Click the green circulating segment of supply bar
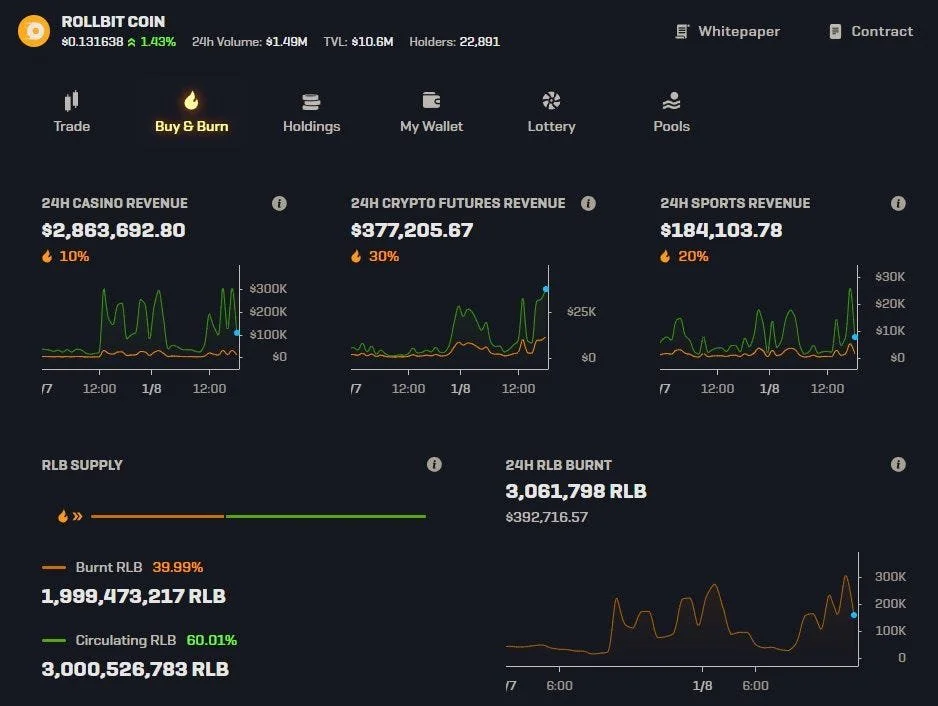The image size is (938, 706). [x=325, y=516]
